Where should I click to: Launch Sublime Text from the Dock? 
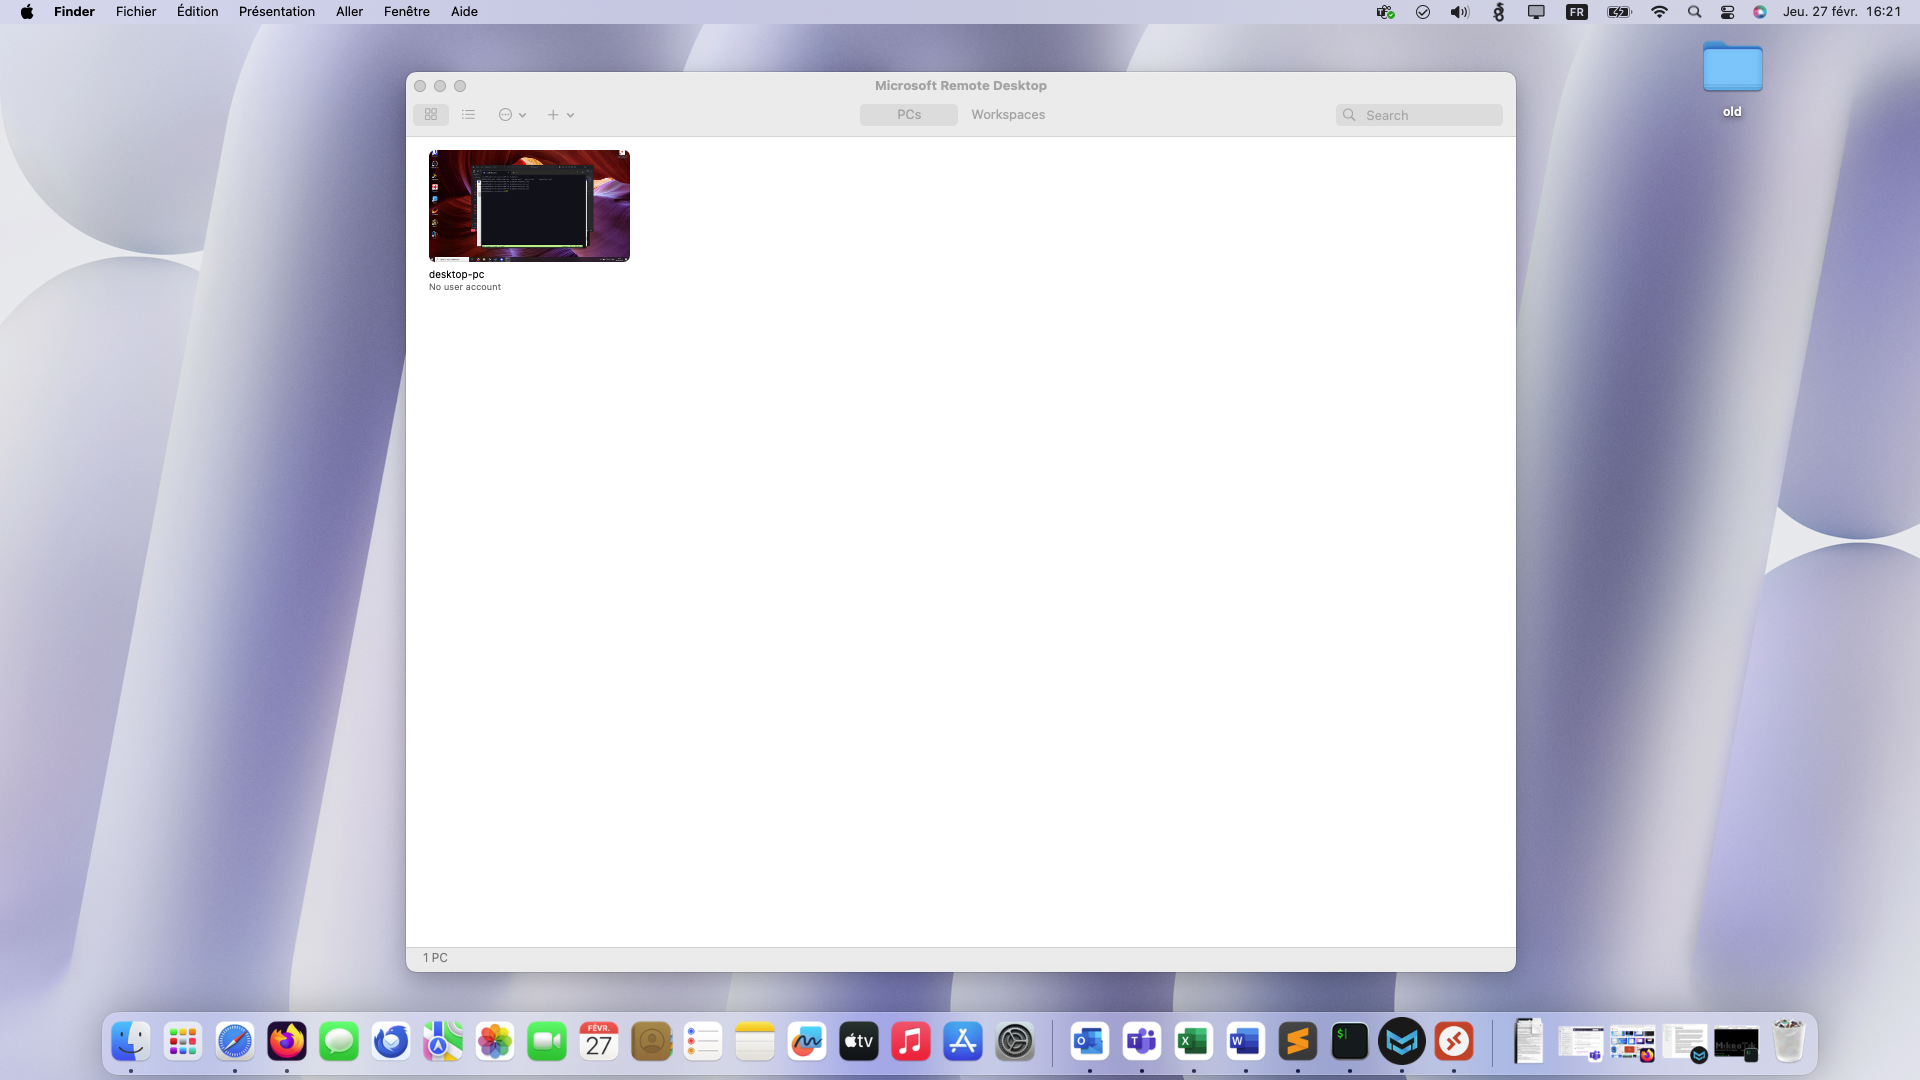point(1297,1041)
